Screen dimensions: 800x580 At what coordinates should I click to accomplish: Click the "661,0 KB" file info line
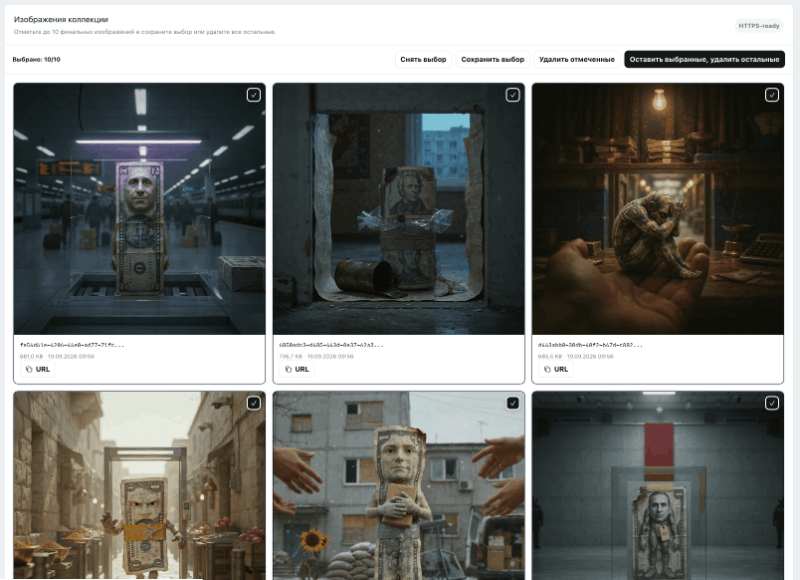coord(57,357)
